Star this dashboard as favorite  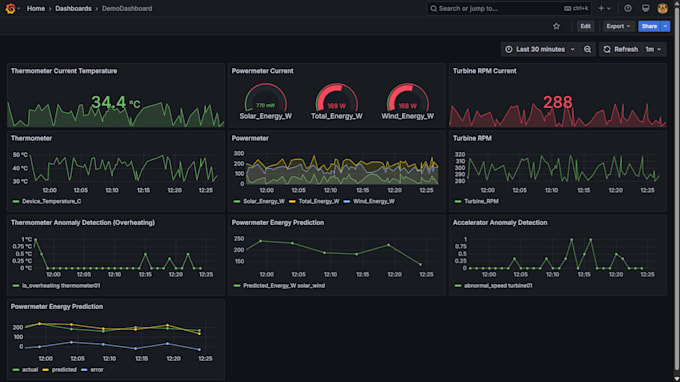click(556, 26)
